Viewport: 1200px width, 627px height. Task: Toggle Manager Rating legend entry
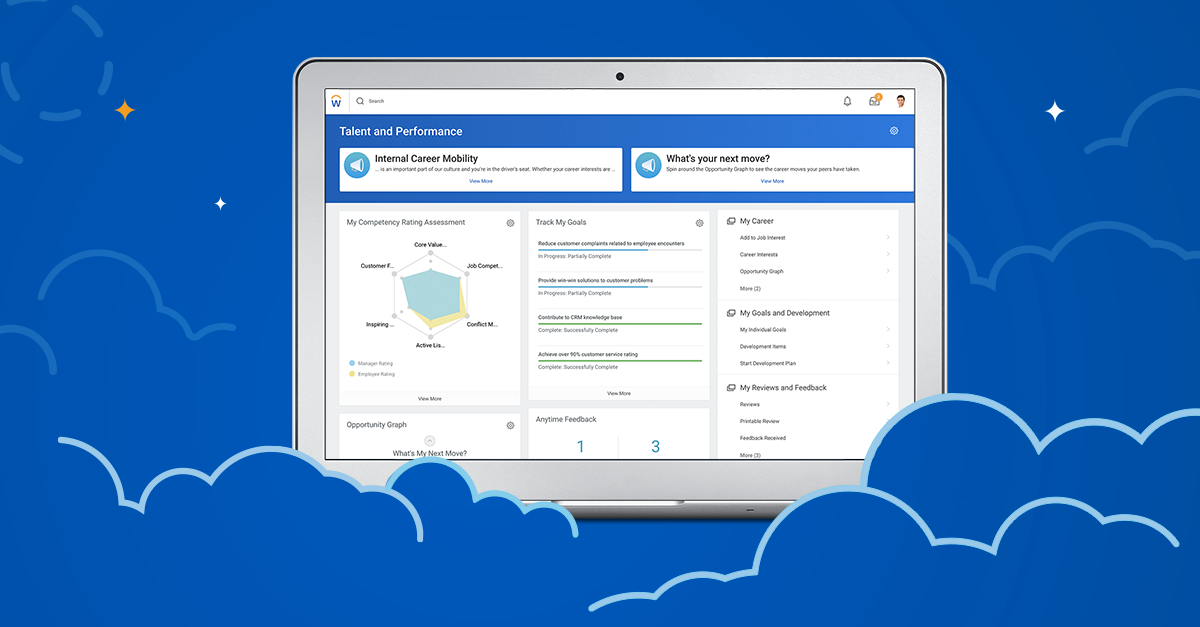(x=371, y=363)
